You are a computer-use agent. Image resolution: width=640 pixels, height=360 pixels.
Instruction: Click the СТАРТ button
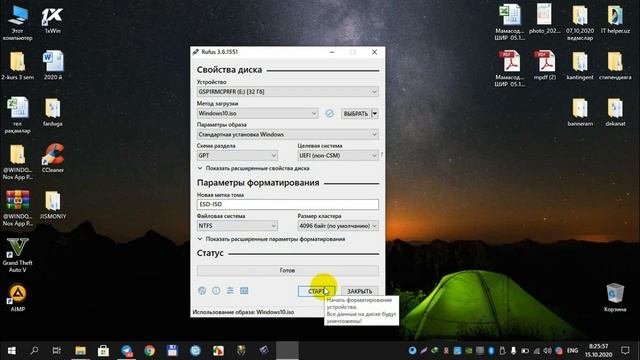[317, 291]
